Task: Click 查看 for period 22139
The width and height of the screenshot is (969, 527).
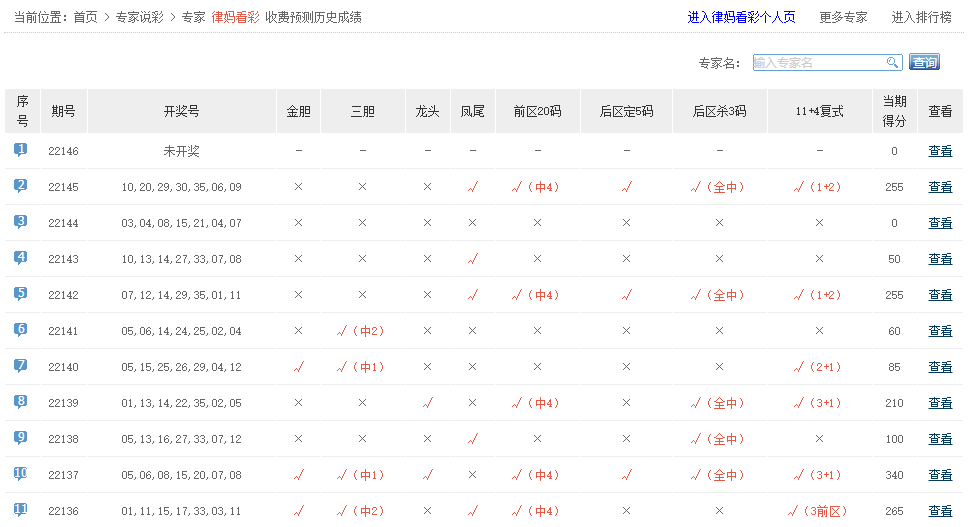Action: pos(940,403)
